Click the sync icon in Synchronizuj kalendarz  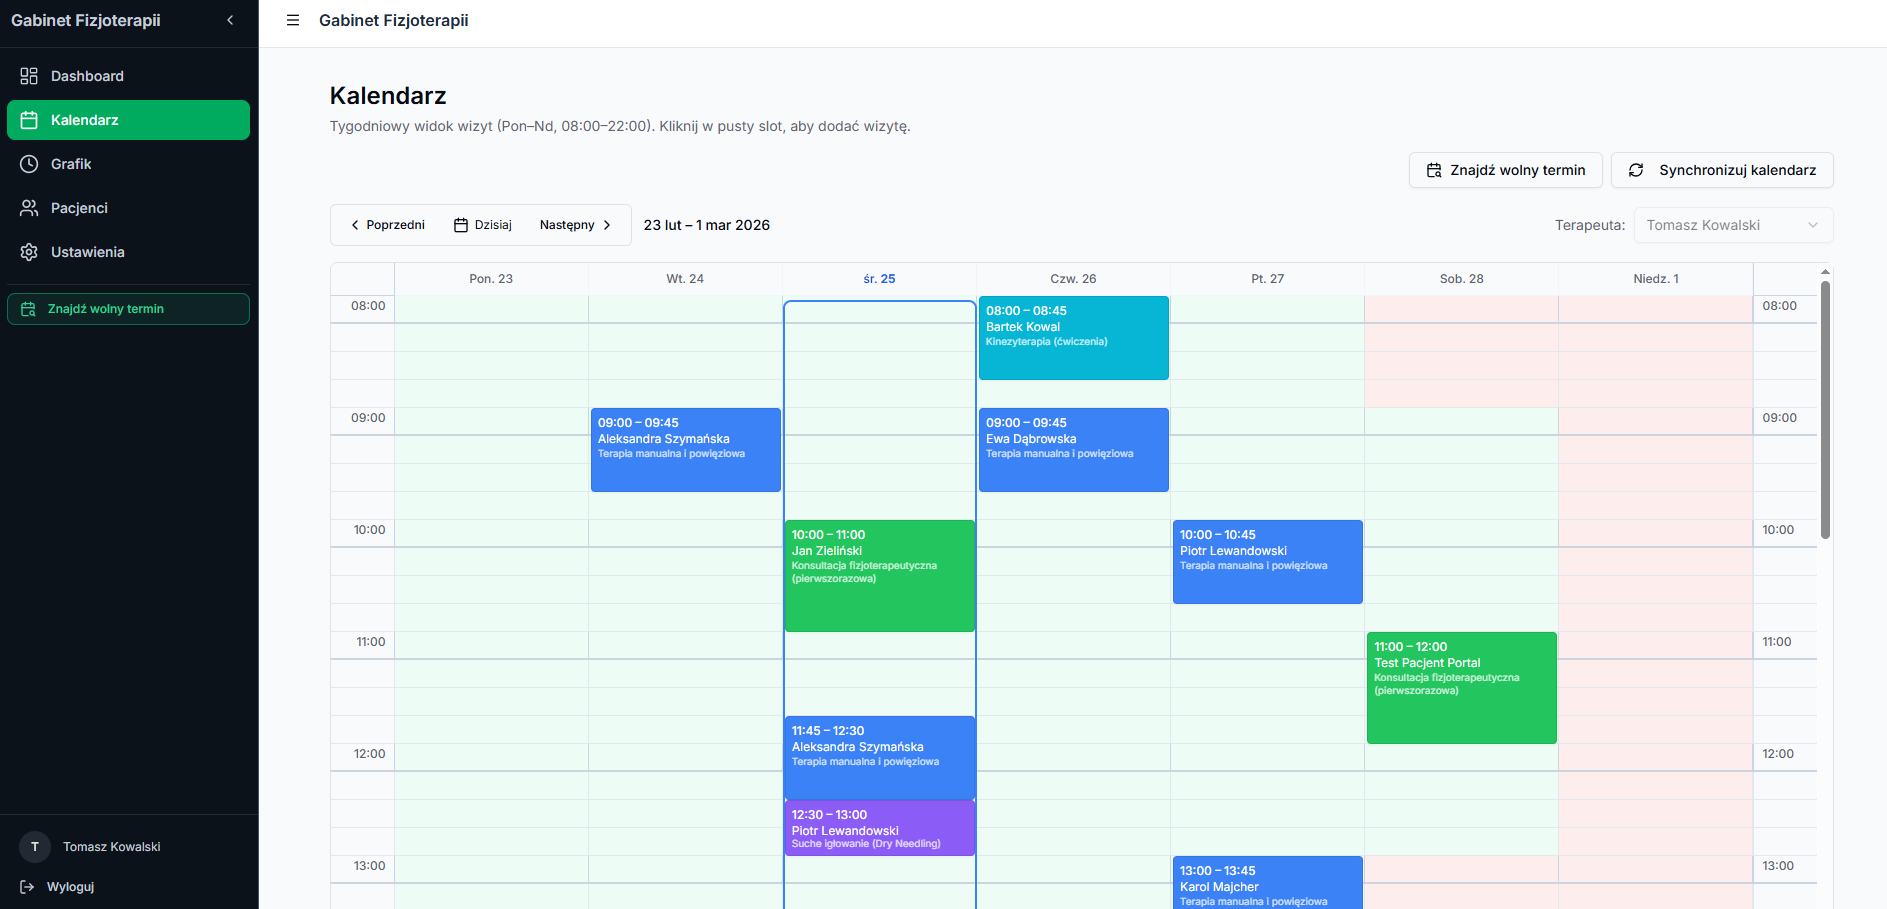(1636, 170)
